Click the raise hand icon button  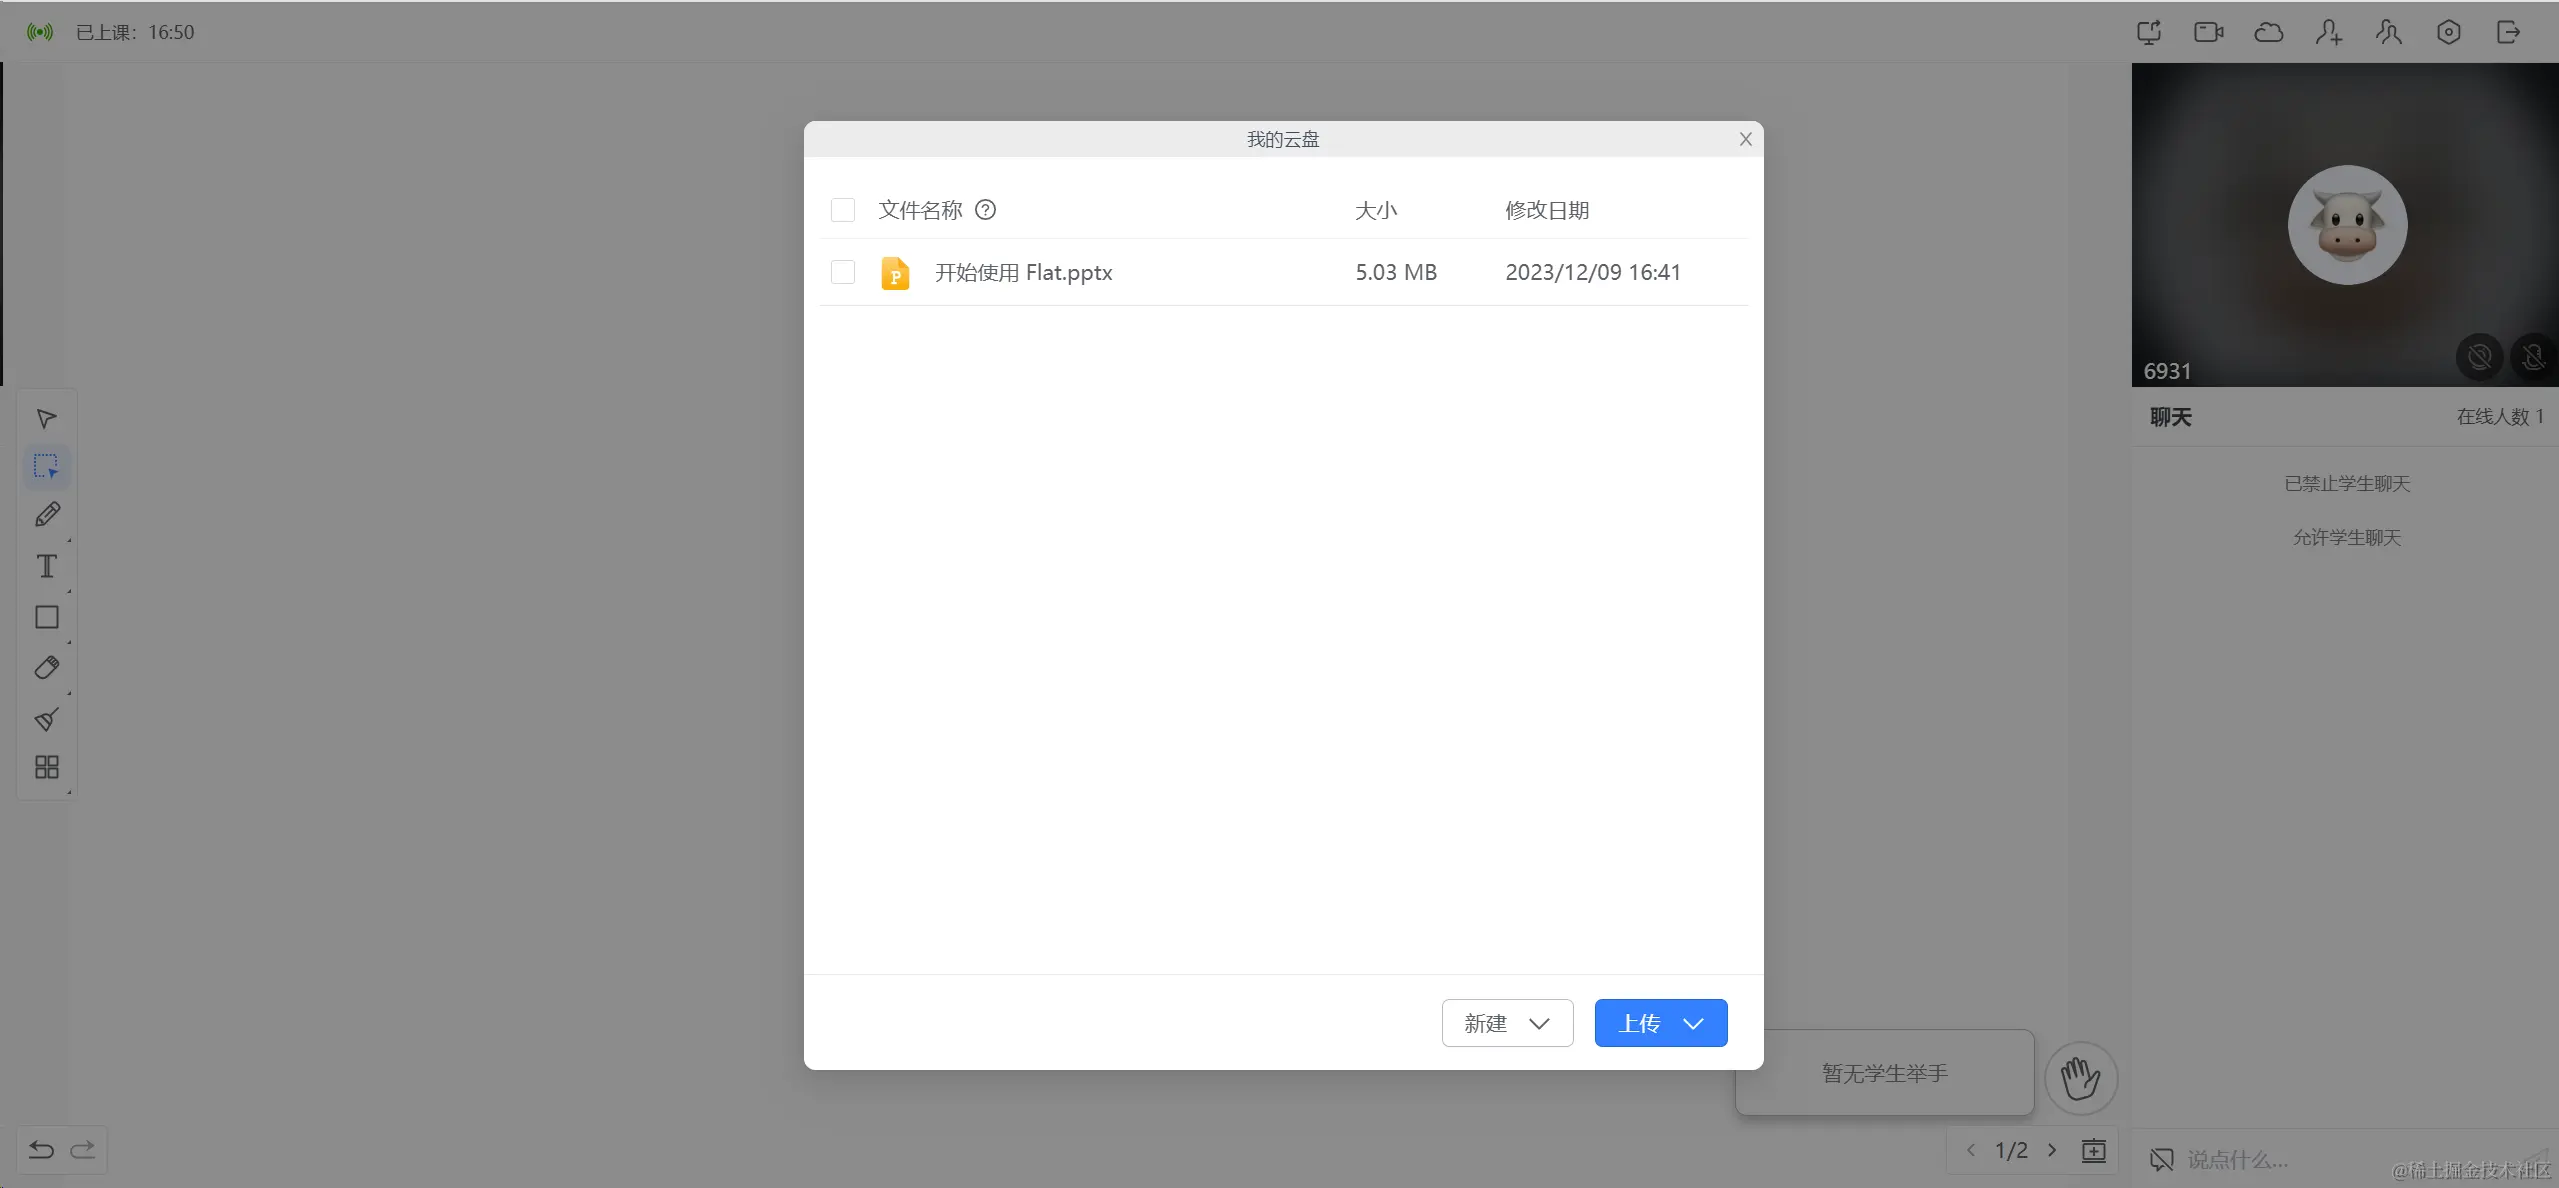tap(2080, 1078)
